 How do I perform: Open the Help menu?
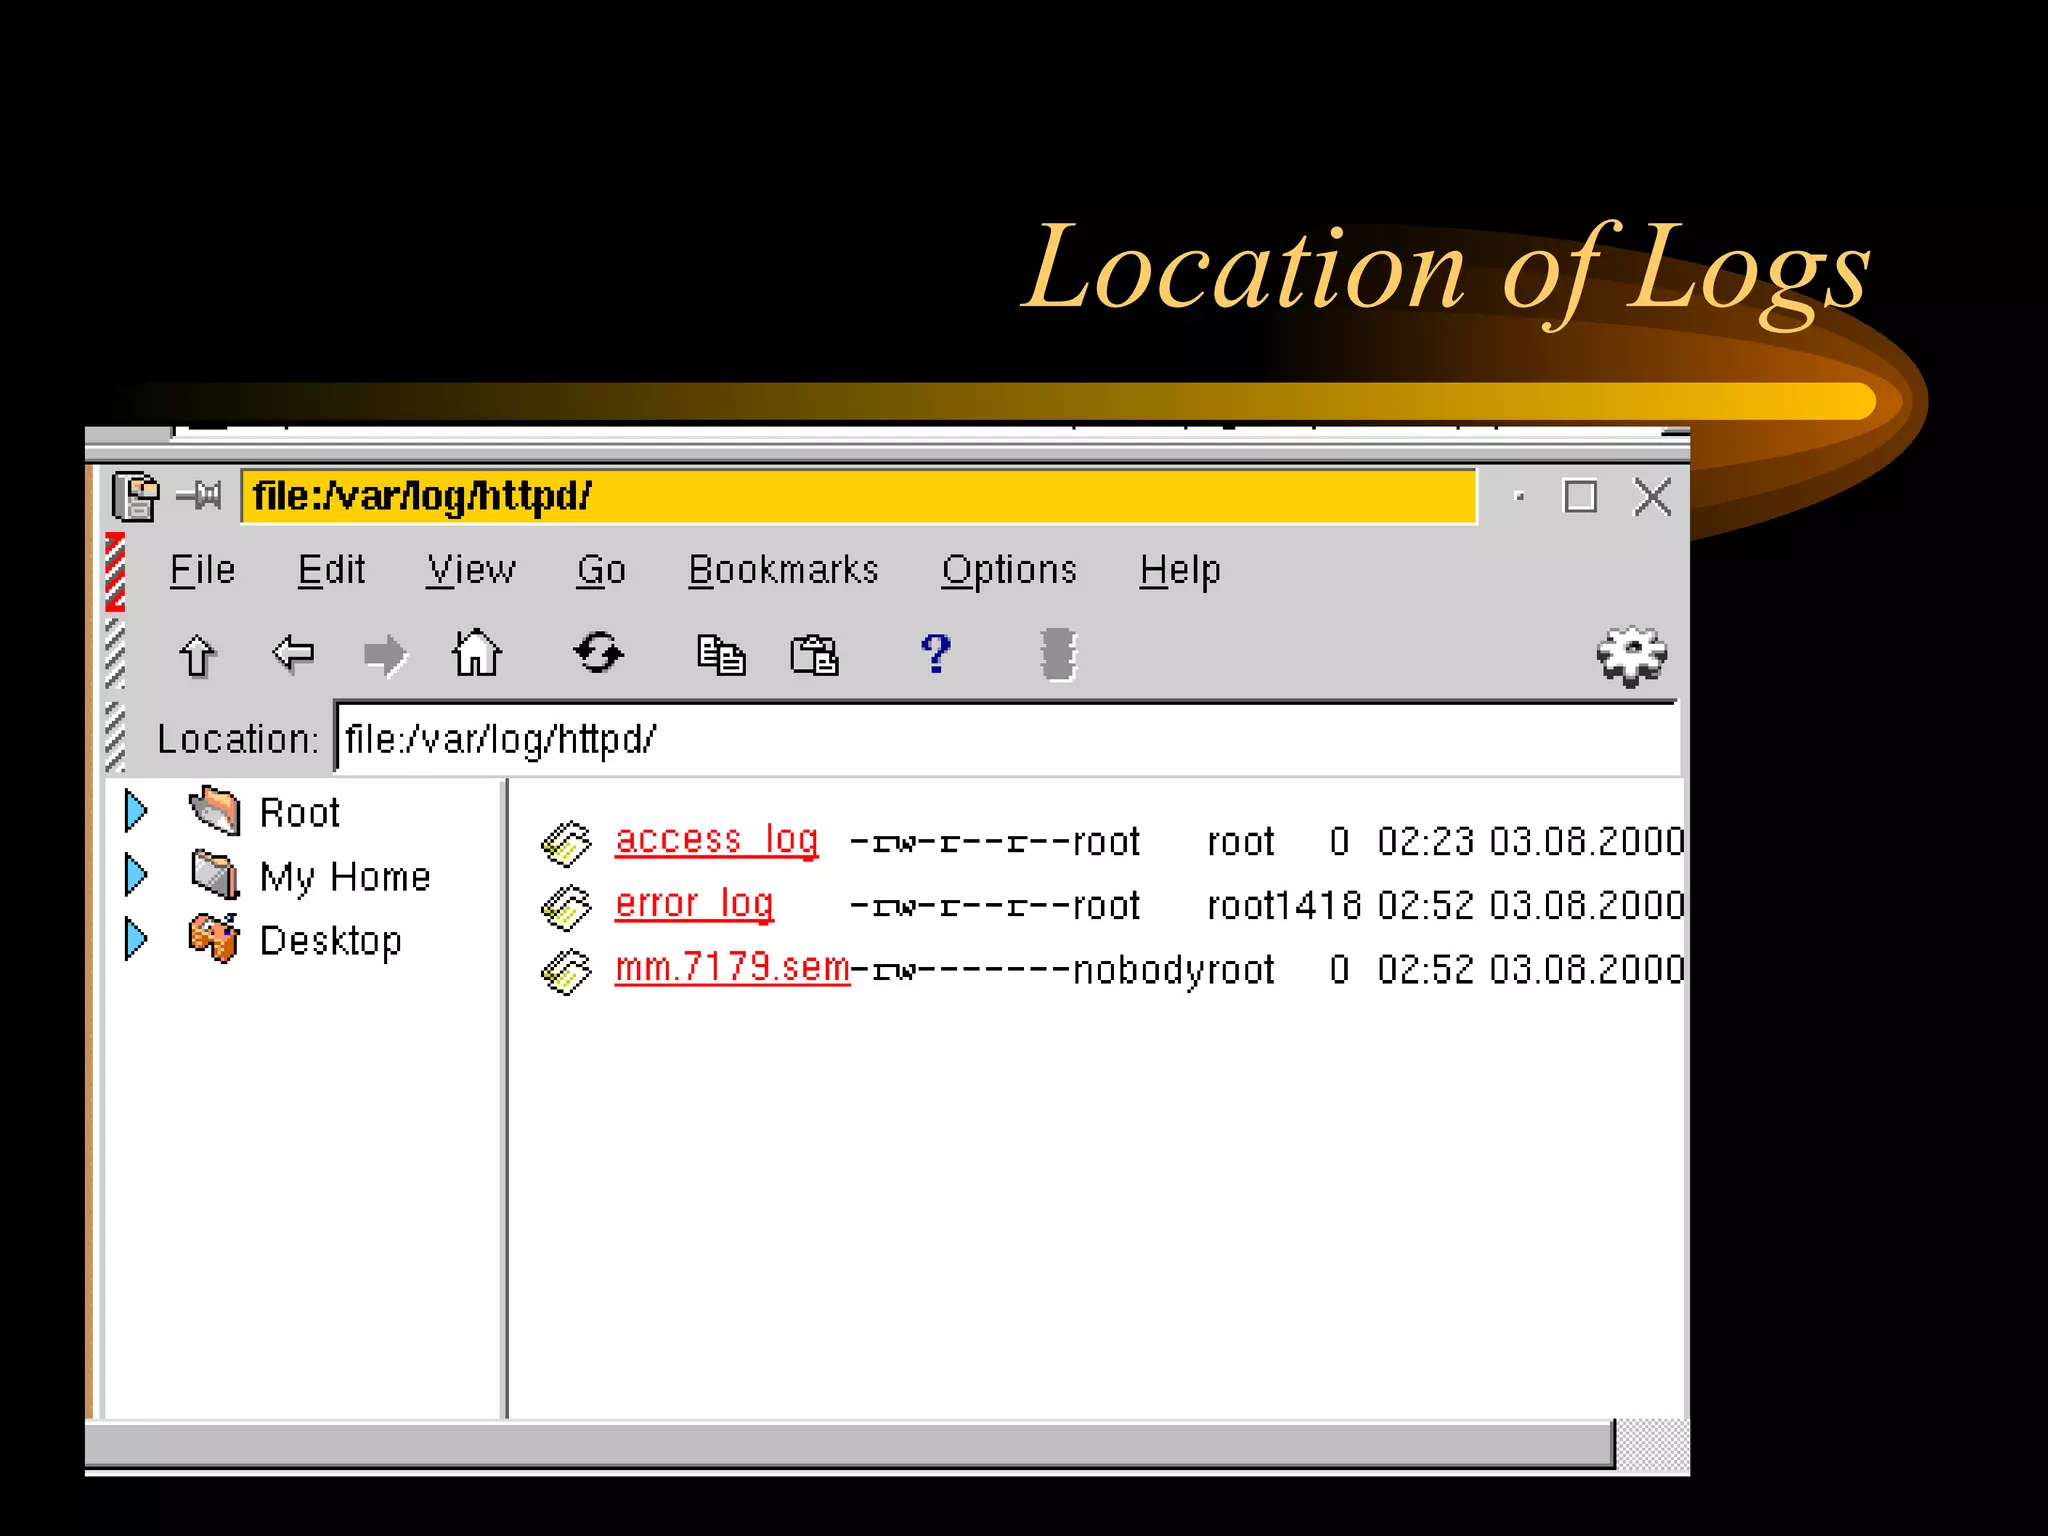click(x=1180, y=570)
